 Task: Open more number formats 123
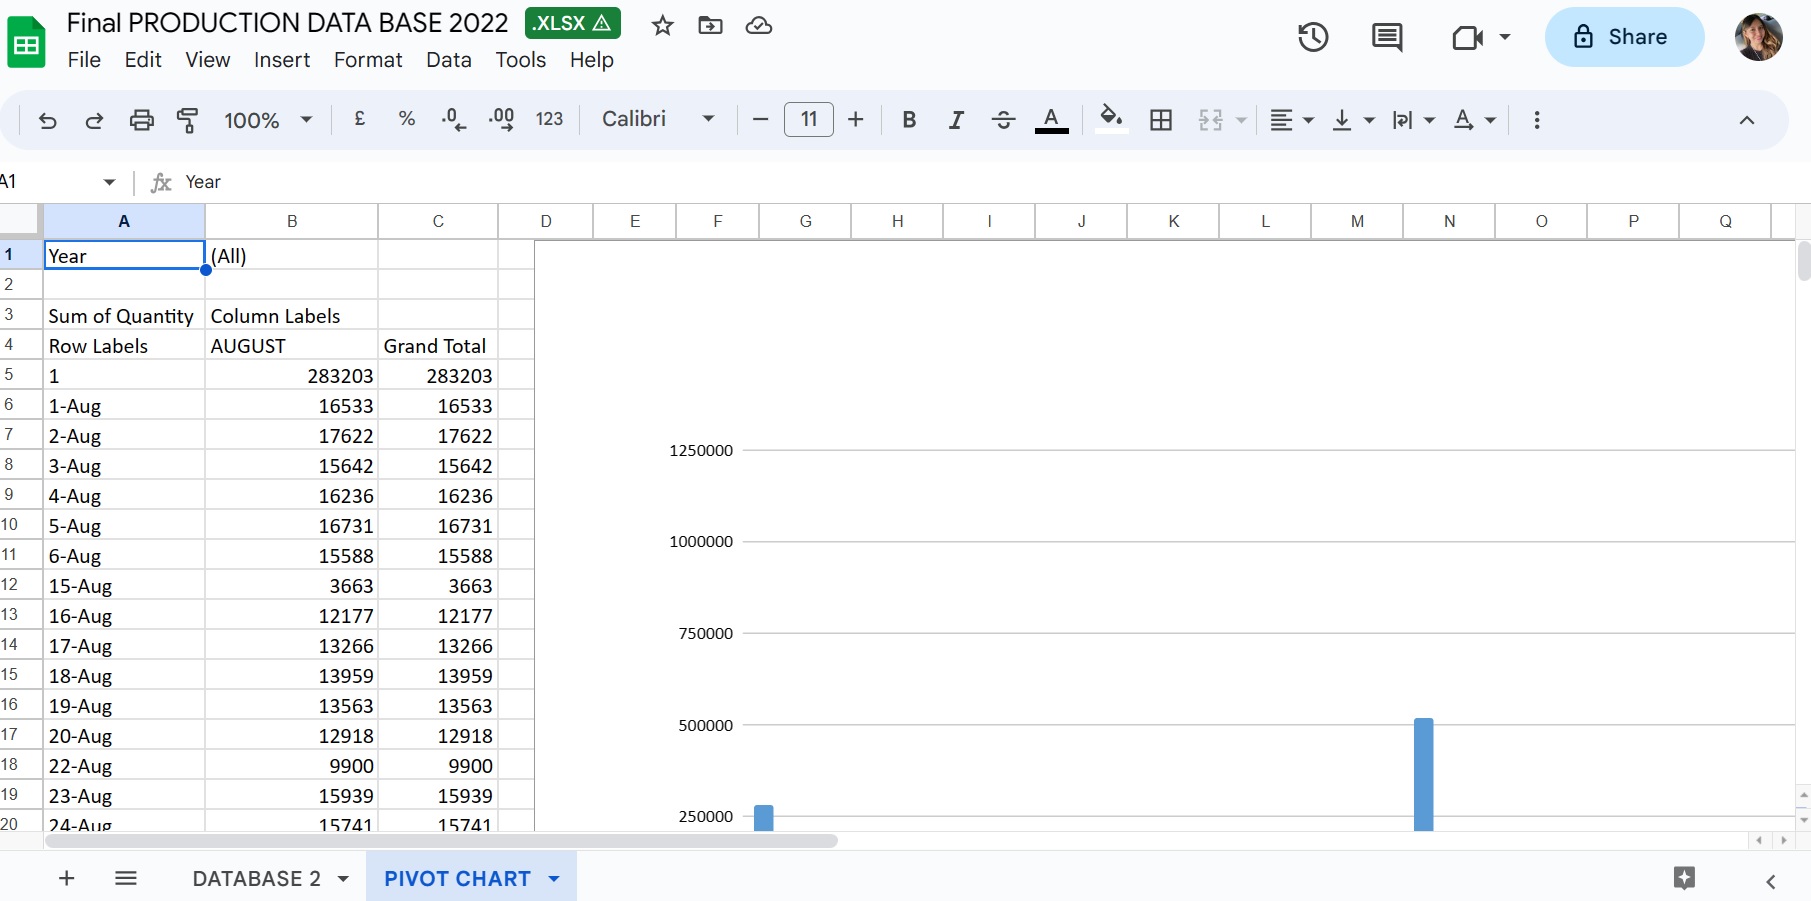pos(549,119)
